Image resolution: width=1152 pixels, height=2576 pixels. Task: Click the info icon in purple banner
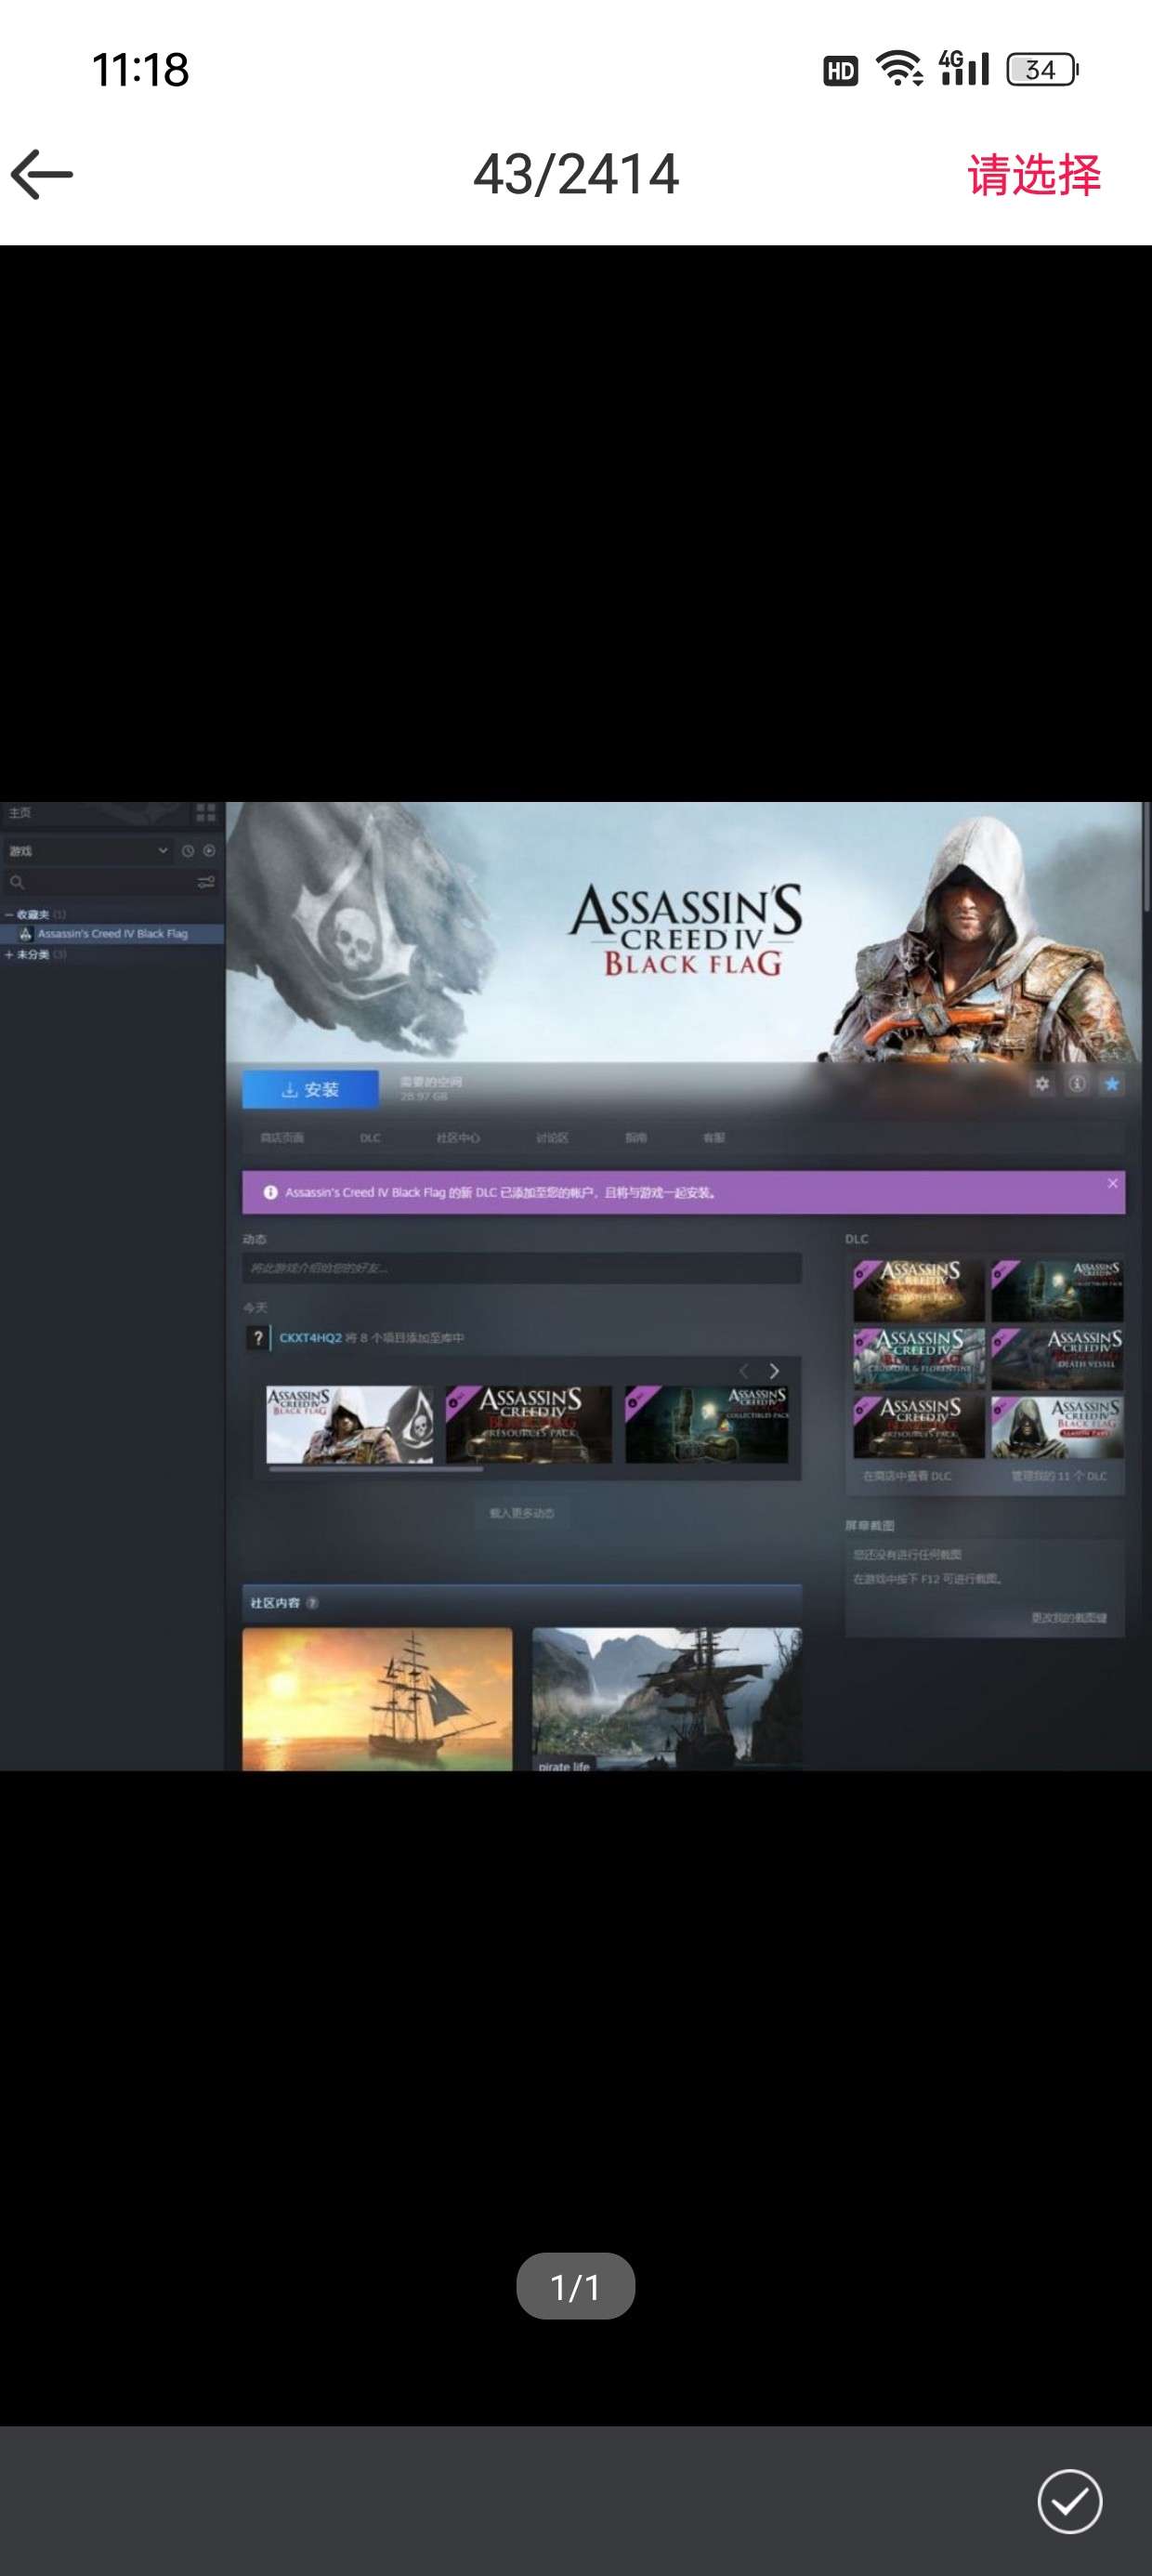[x=270, y=1193]
